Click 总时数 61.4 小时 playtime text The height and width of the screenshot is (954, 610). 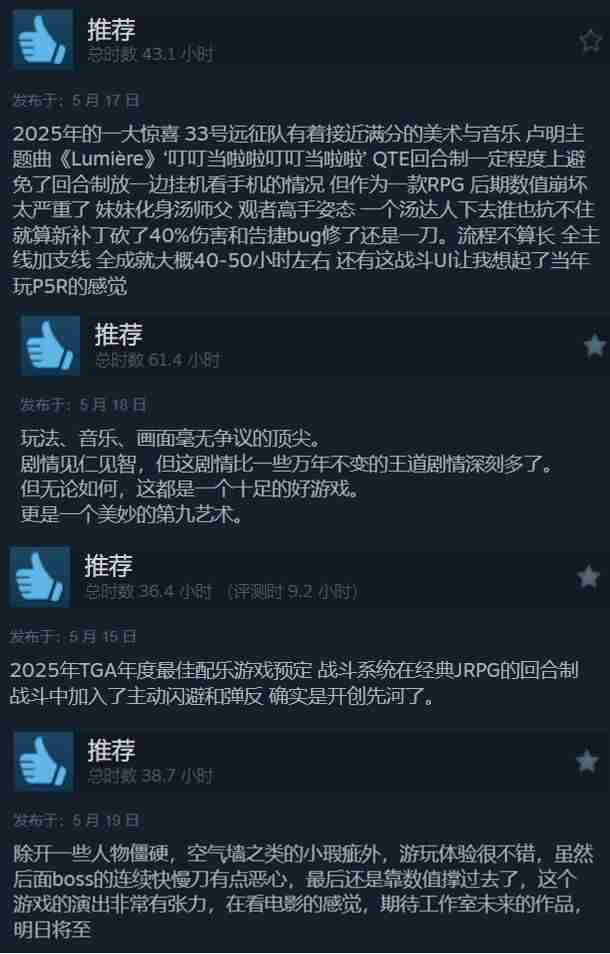(158, 360)
